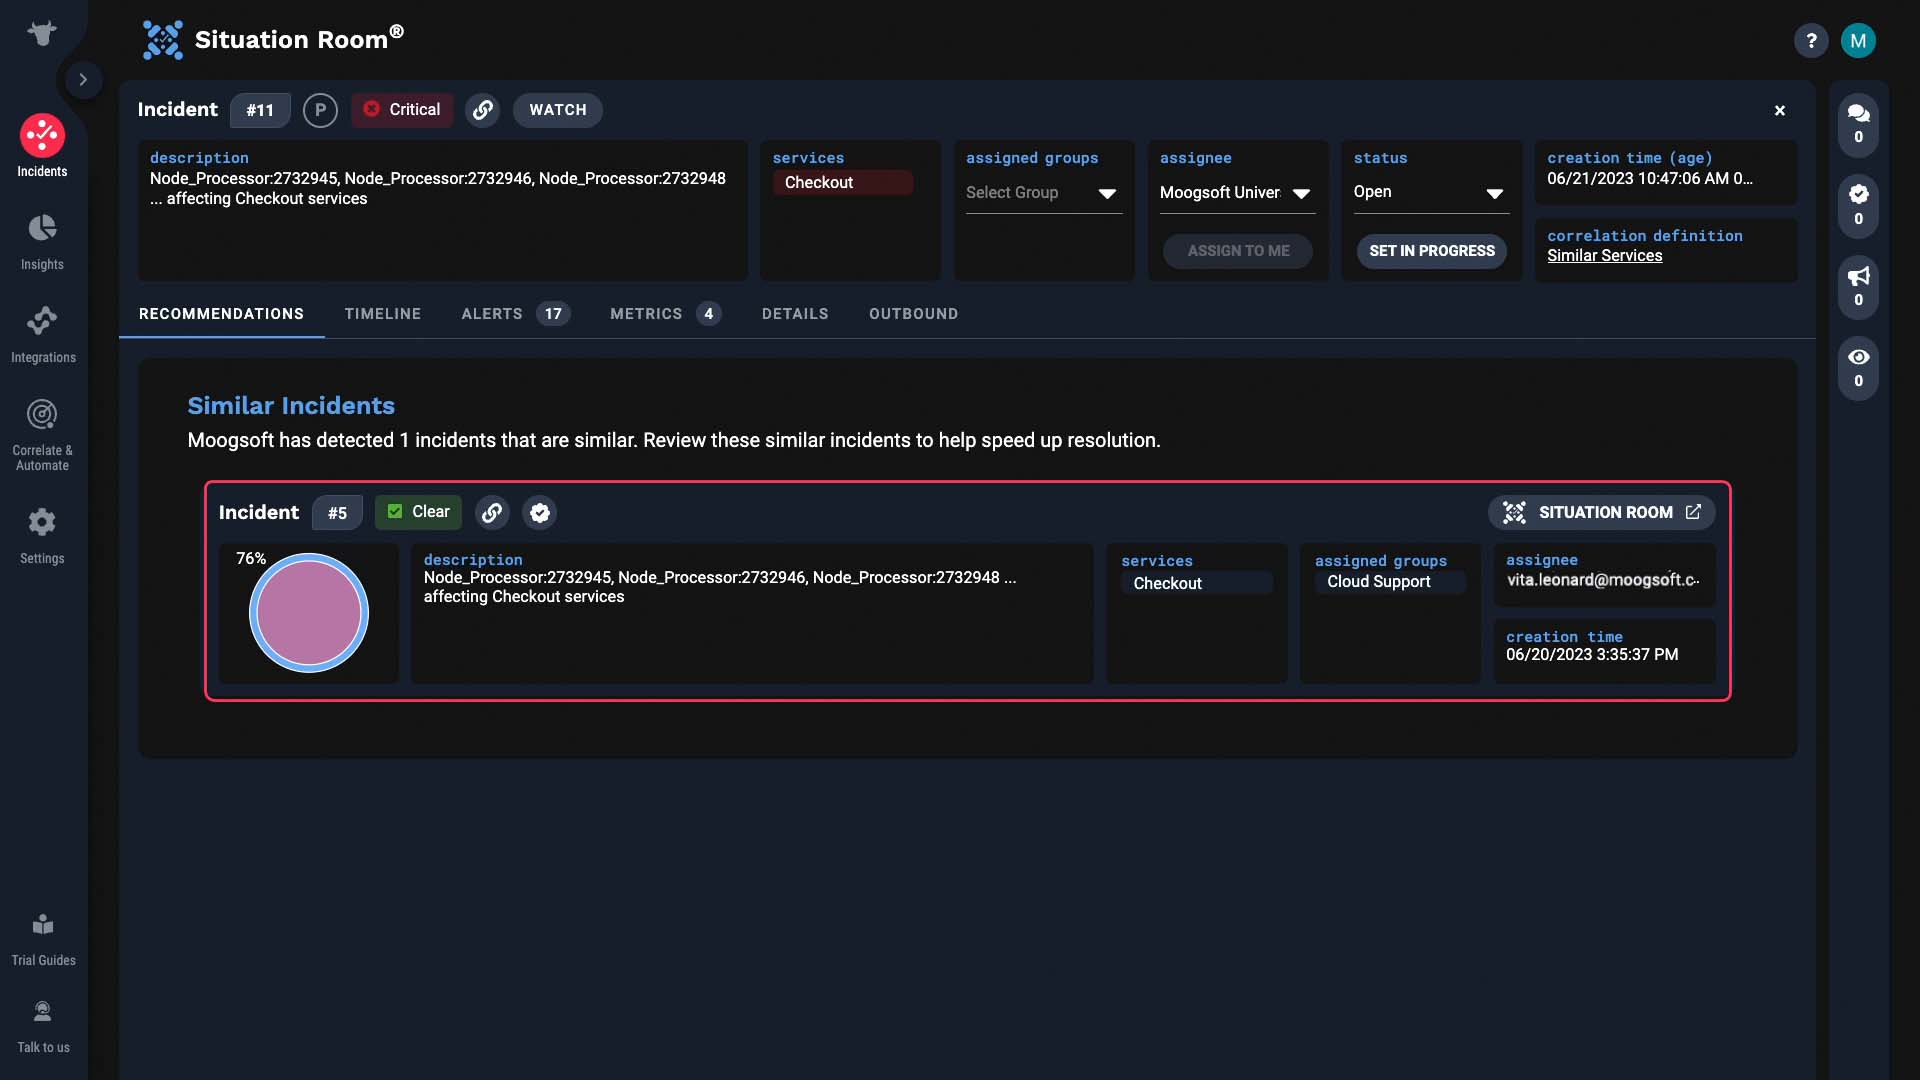
Task: Click the Cloud Support group tag
Action: tap(1390, 582)
